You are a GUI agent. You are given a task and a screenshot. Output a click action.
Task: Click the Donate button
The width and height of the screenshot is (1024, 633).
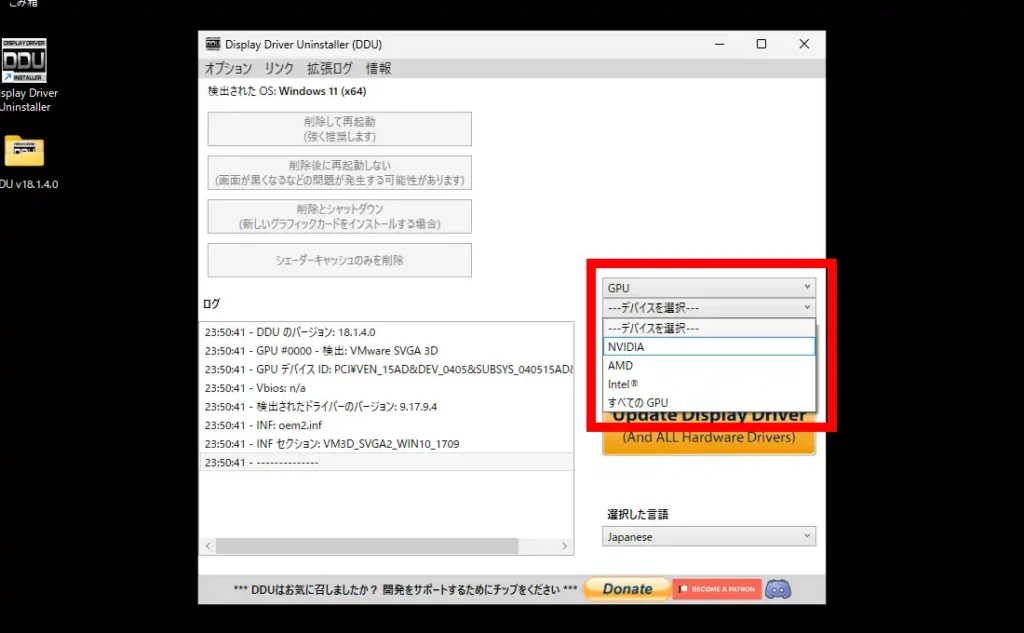626,590
